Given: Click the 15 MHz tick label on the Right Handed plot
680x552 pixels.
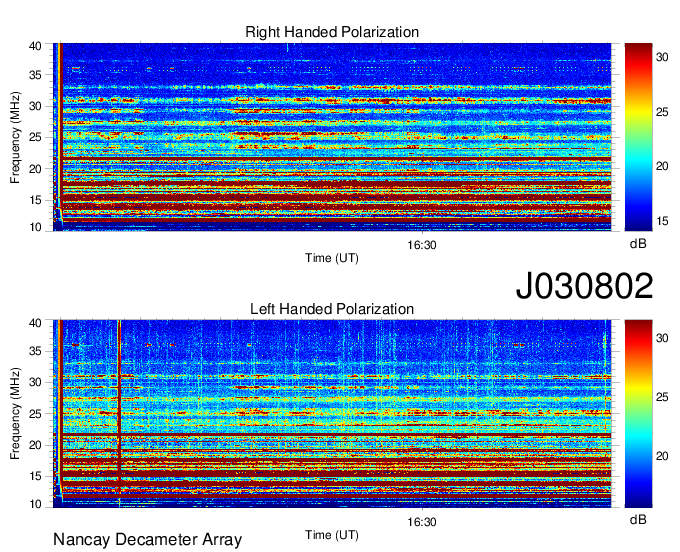Looking at the screenshot, I should [35, 200].
